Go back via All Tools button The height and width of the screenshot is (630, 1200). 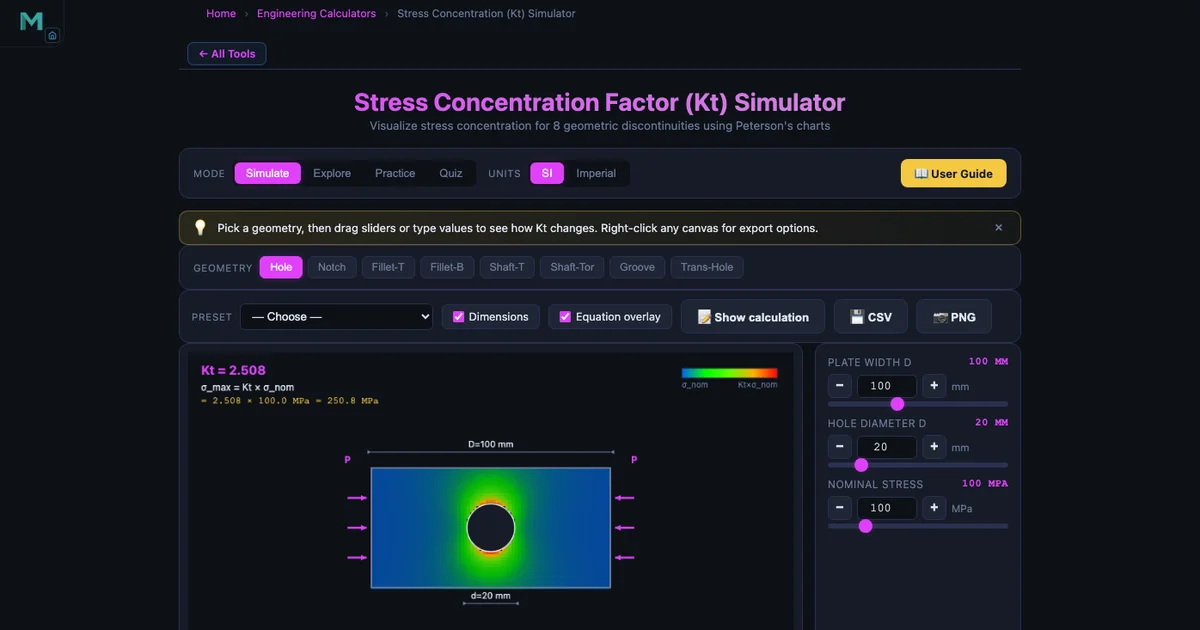227,54
